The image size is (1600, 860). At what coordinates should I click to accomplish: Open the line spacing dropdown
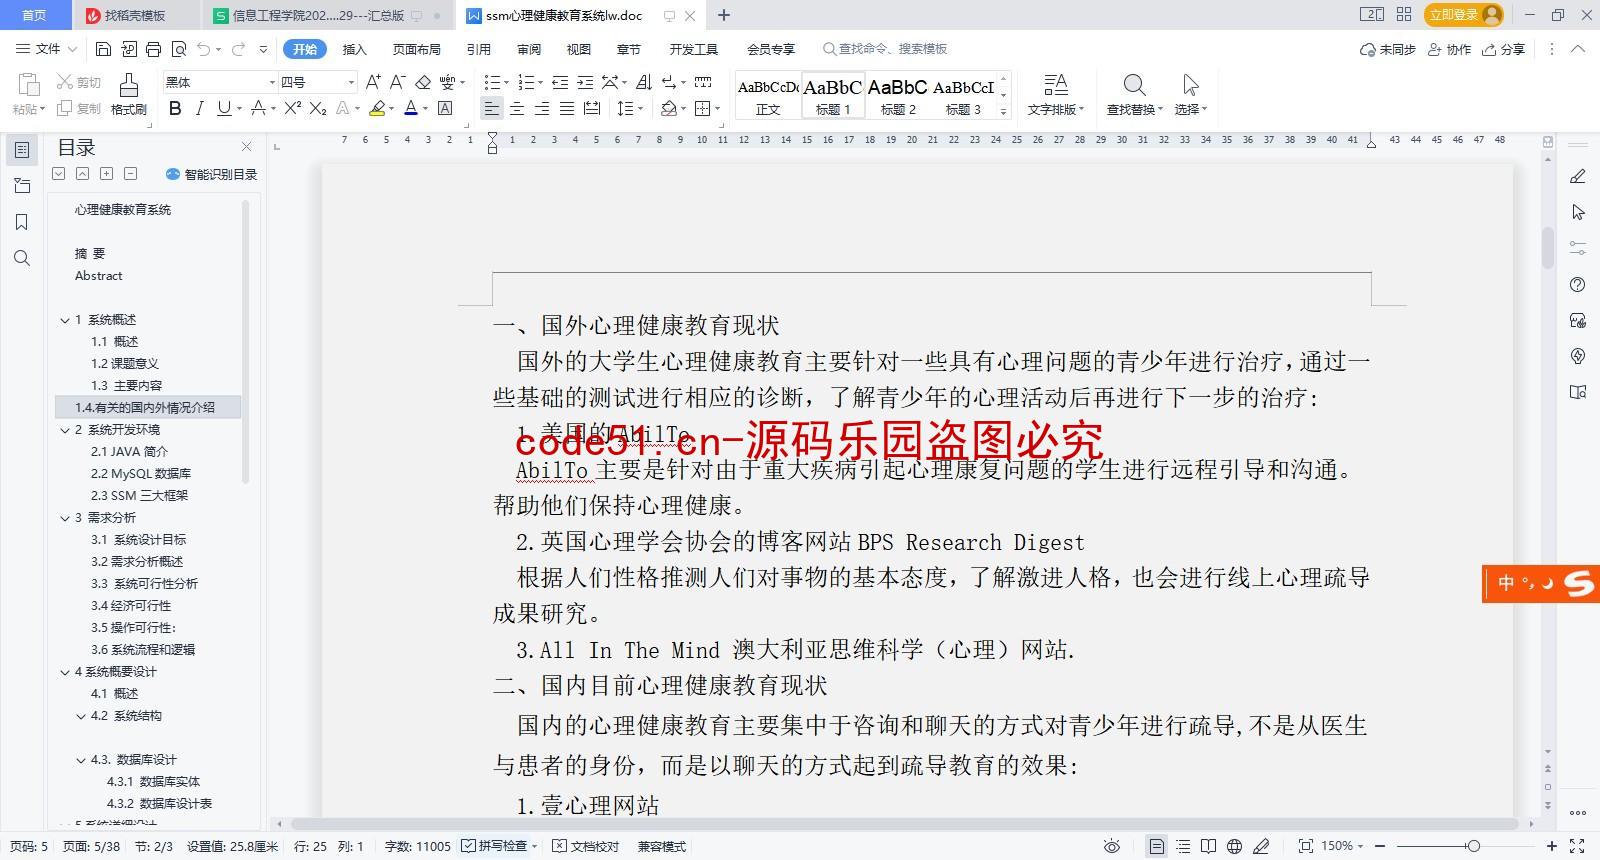(640, 109)
